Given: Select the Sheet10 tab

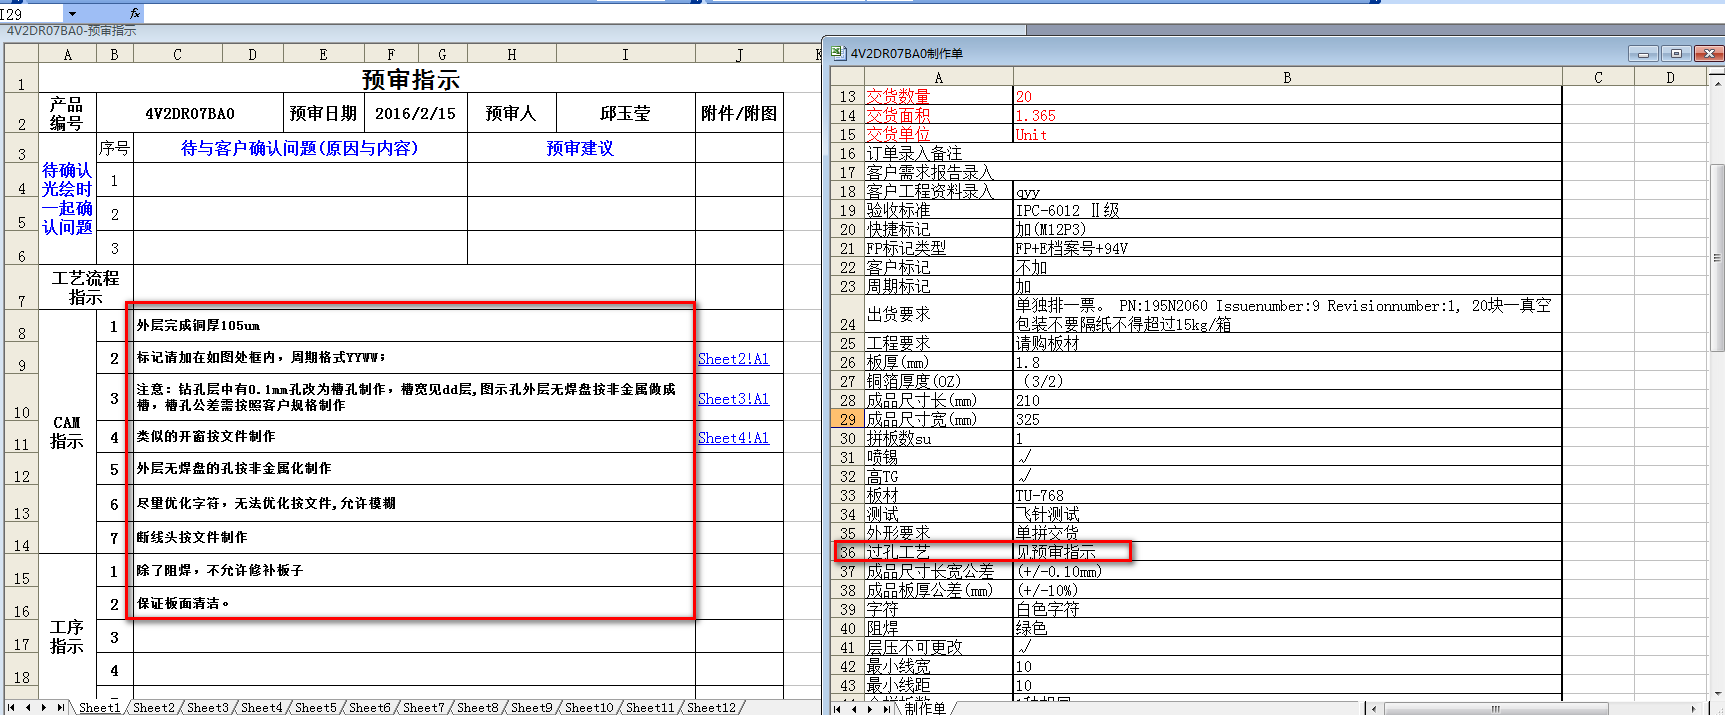Looking at the screenshot, I should pos(588,707).
